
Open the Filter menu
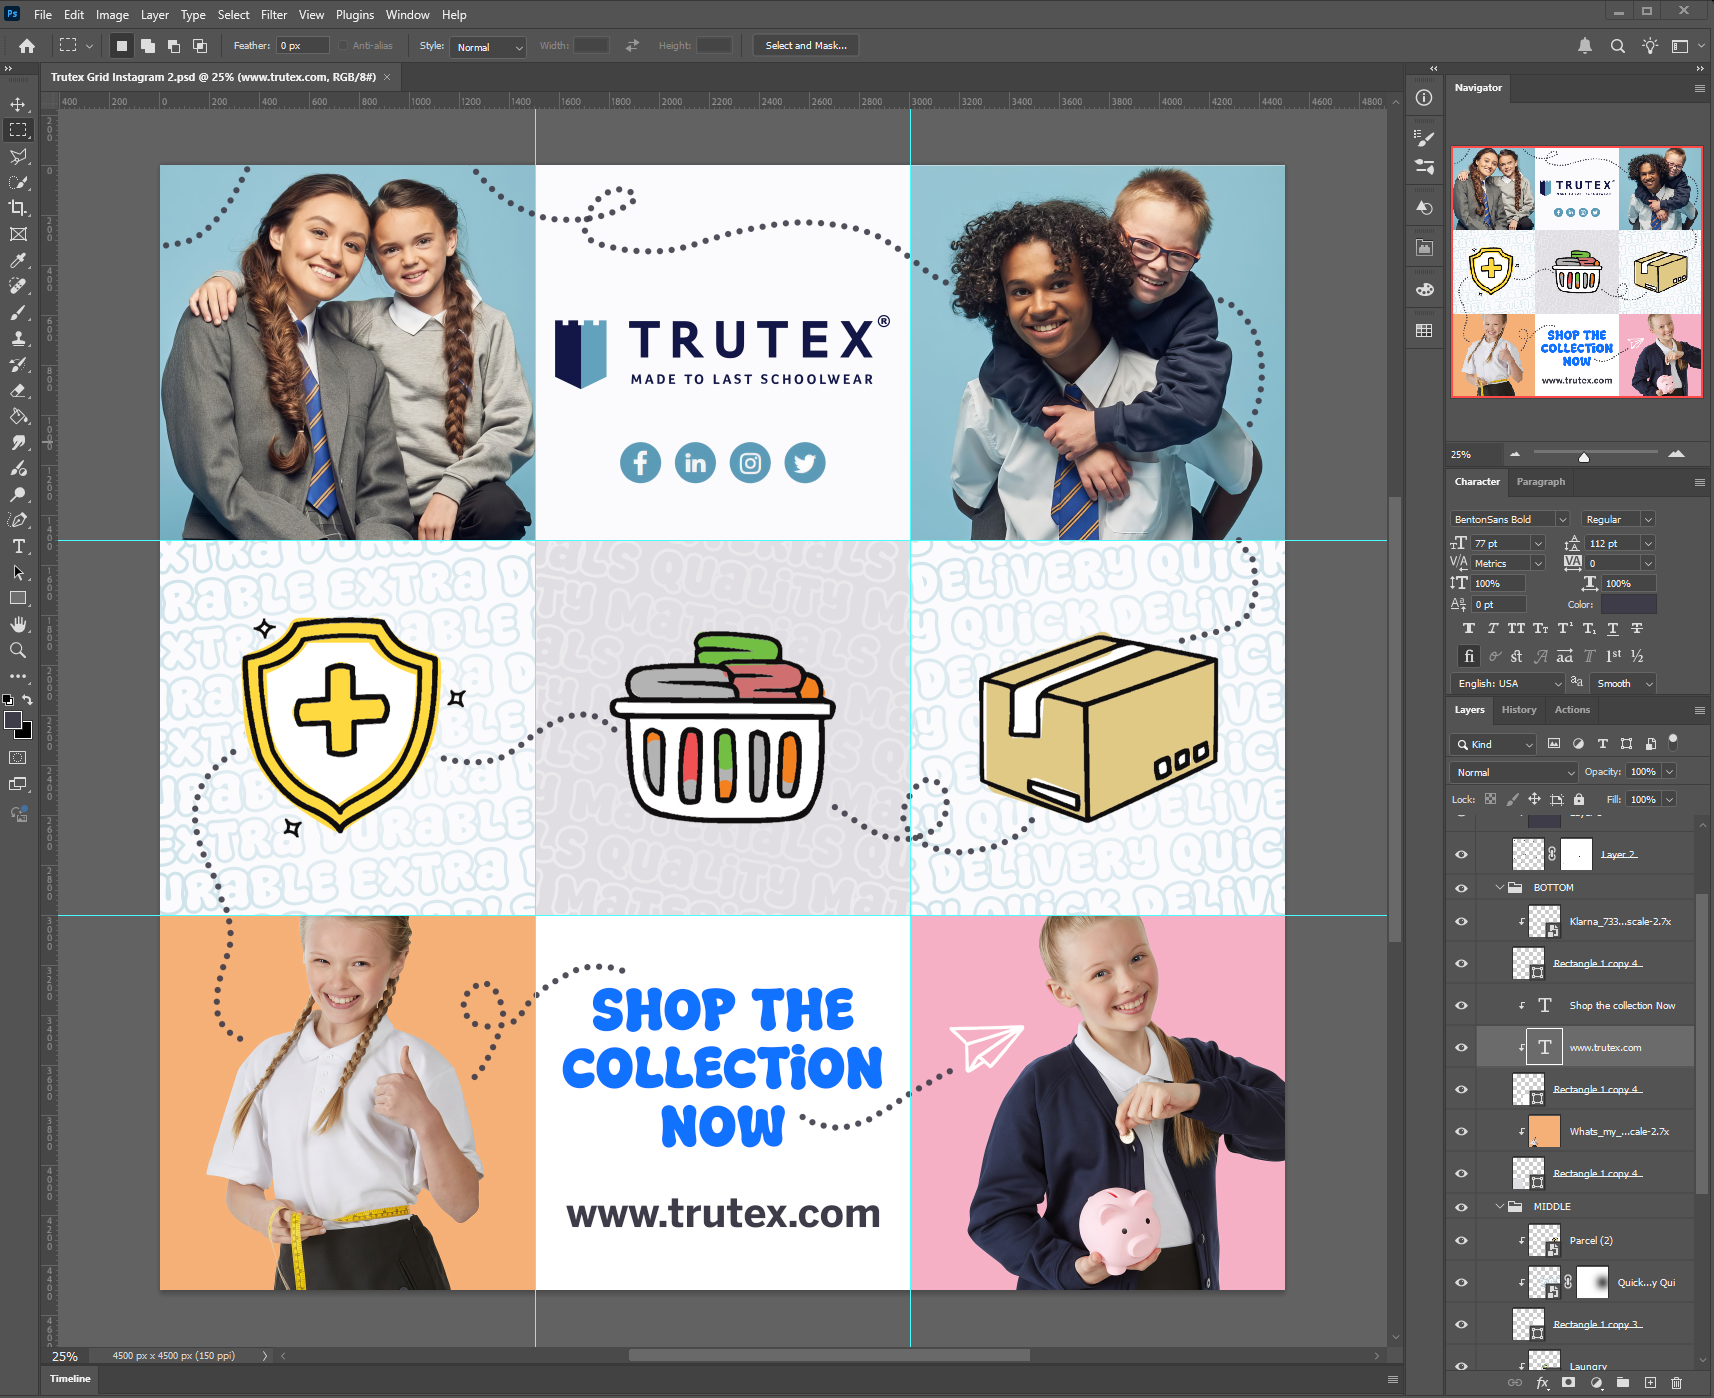tap(274, 15)
